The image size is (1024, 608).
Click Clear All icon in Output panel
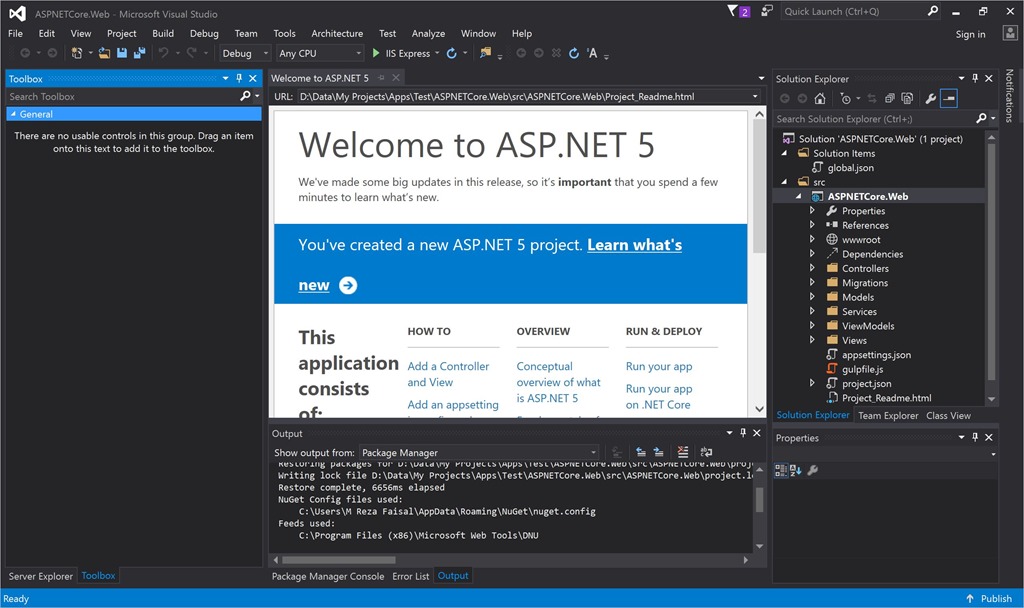tap(683, 452)
